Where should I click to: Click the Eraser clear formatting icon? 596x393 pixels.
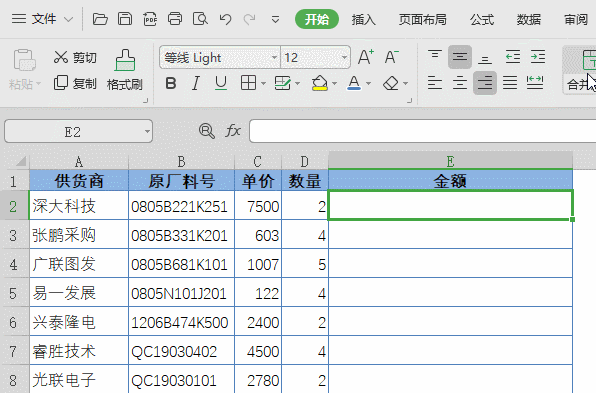391,83
